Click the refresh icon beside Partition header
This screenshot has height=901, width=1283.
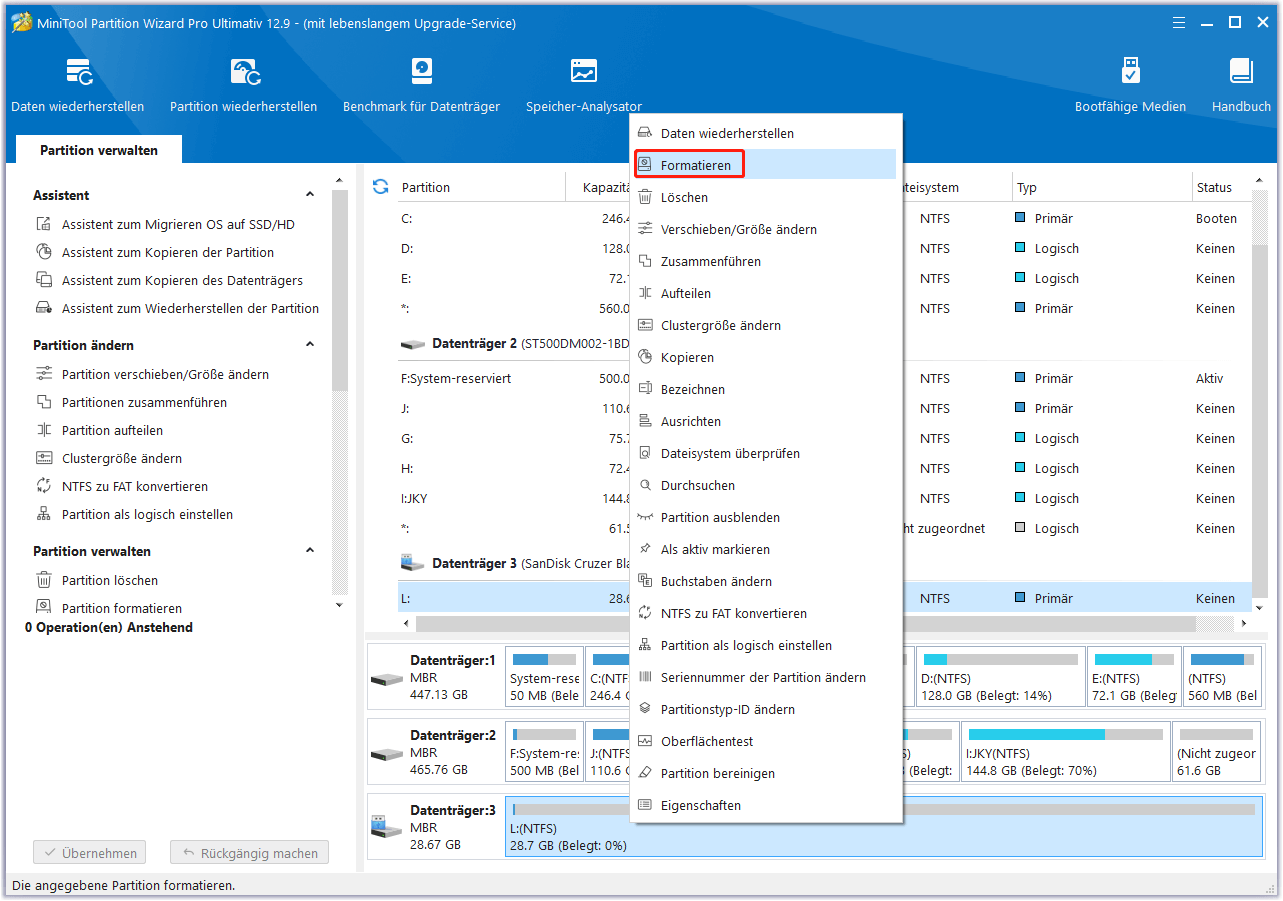pos(380,187)
